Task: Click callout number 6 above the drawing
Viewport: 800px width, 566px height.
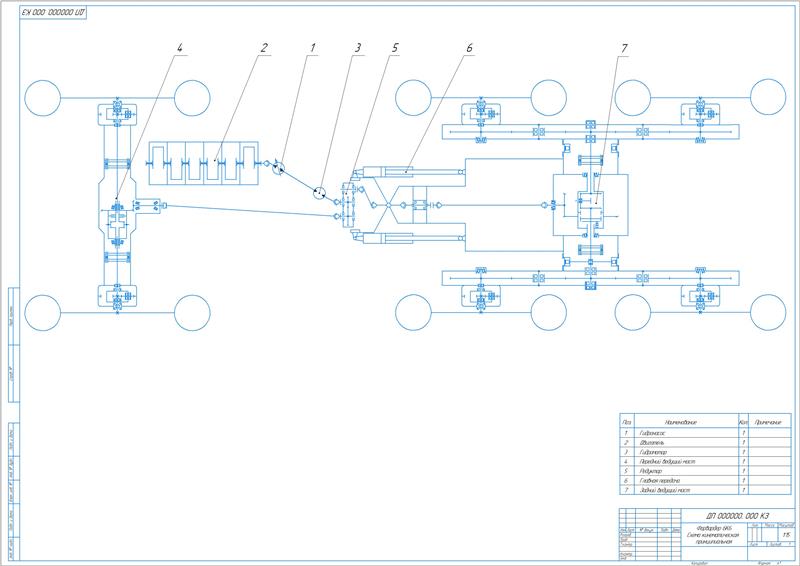Action: (x=469, y=47)
